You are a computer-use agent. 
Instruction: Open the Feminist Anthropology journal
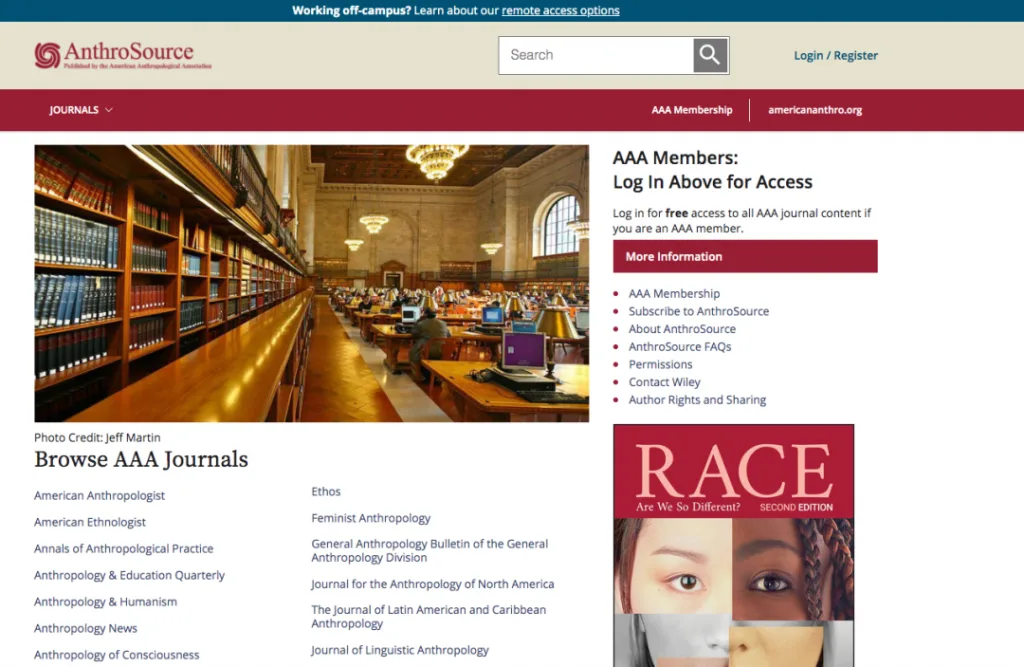tap(371, 518)
